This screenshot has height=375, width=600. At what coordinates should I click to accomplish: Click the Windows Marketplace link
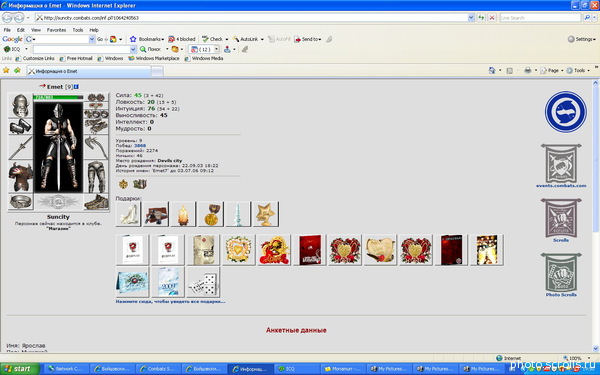pos(154,59)
